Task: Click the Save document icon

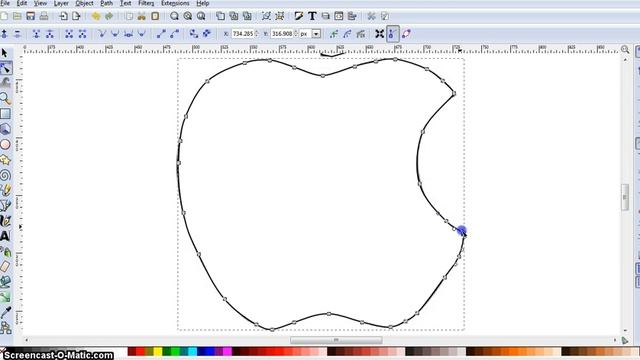Action: click(x=31, y=16)
